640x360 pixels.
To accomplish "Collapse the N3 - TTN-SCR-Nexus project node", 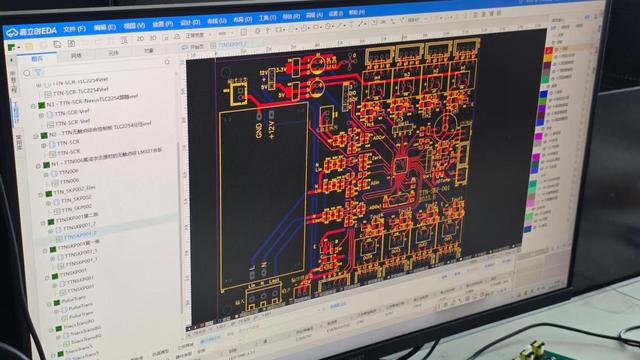I will 33,106.
